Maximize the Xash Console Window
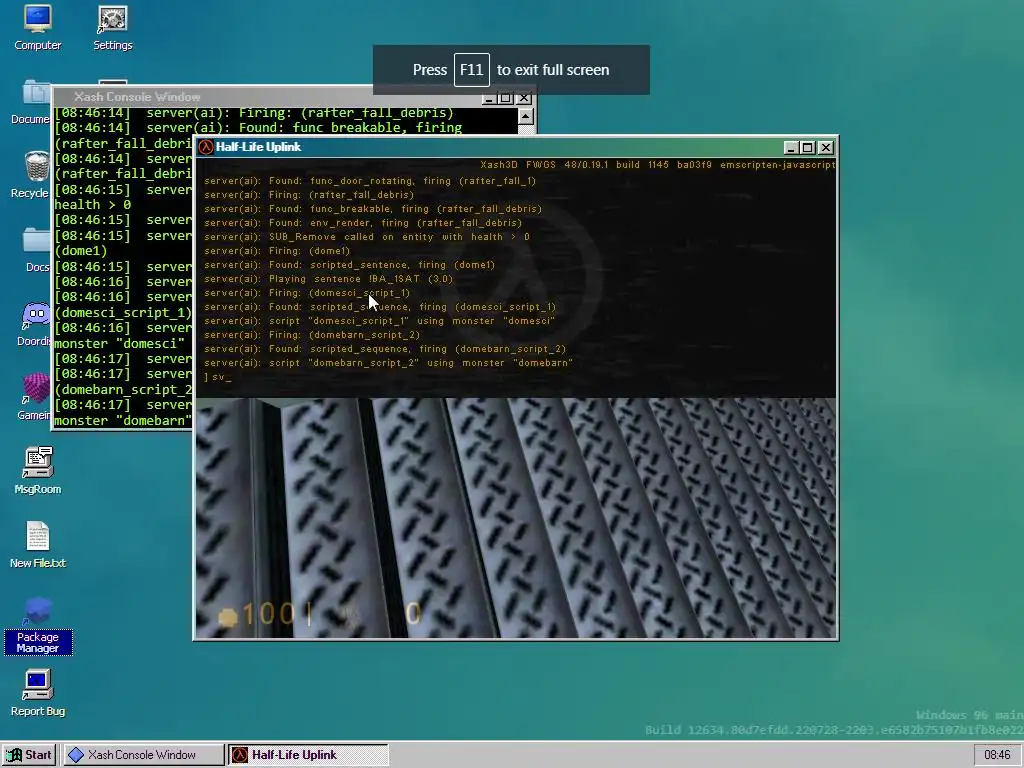 tap(505, 98)
